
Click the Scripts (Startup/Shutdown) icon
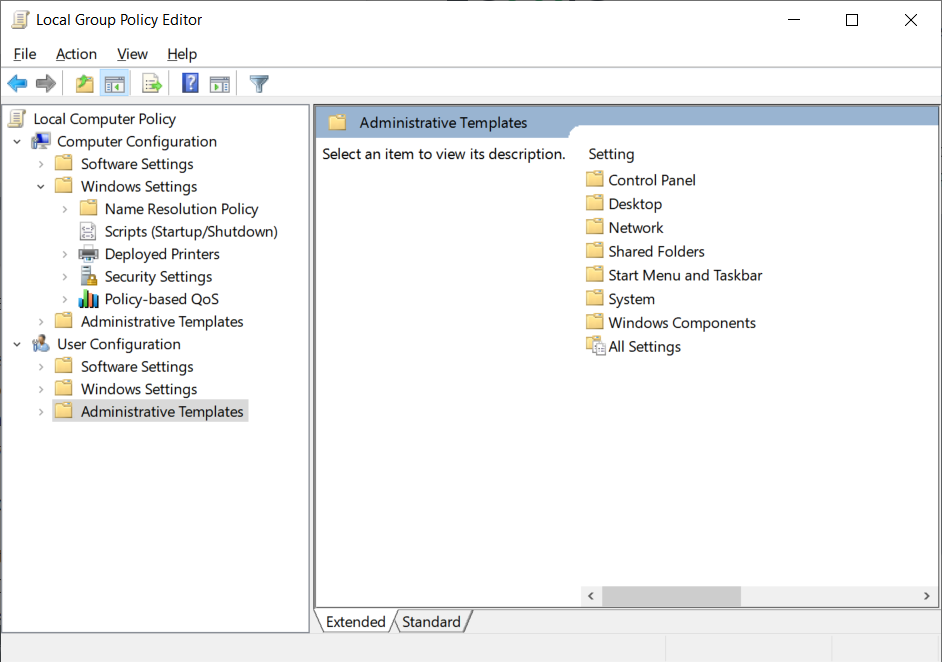click(x=88, y=231)
